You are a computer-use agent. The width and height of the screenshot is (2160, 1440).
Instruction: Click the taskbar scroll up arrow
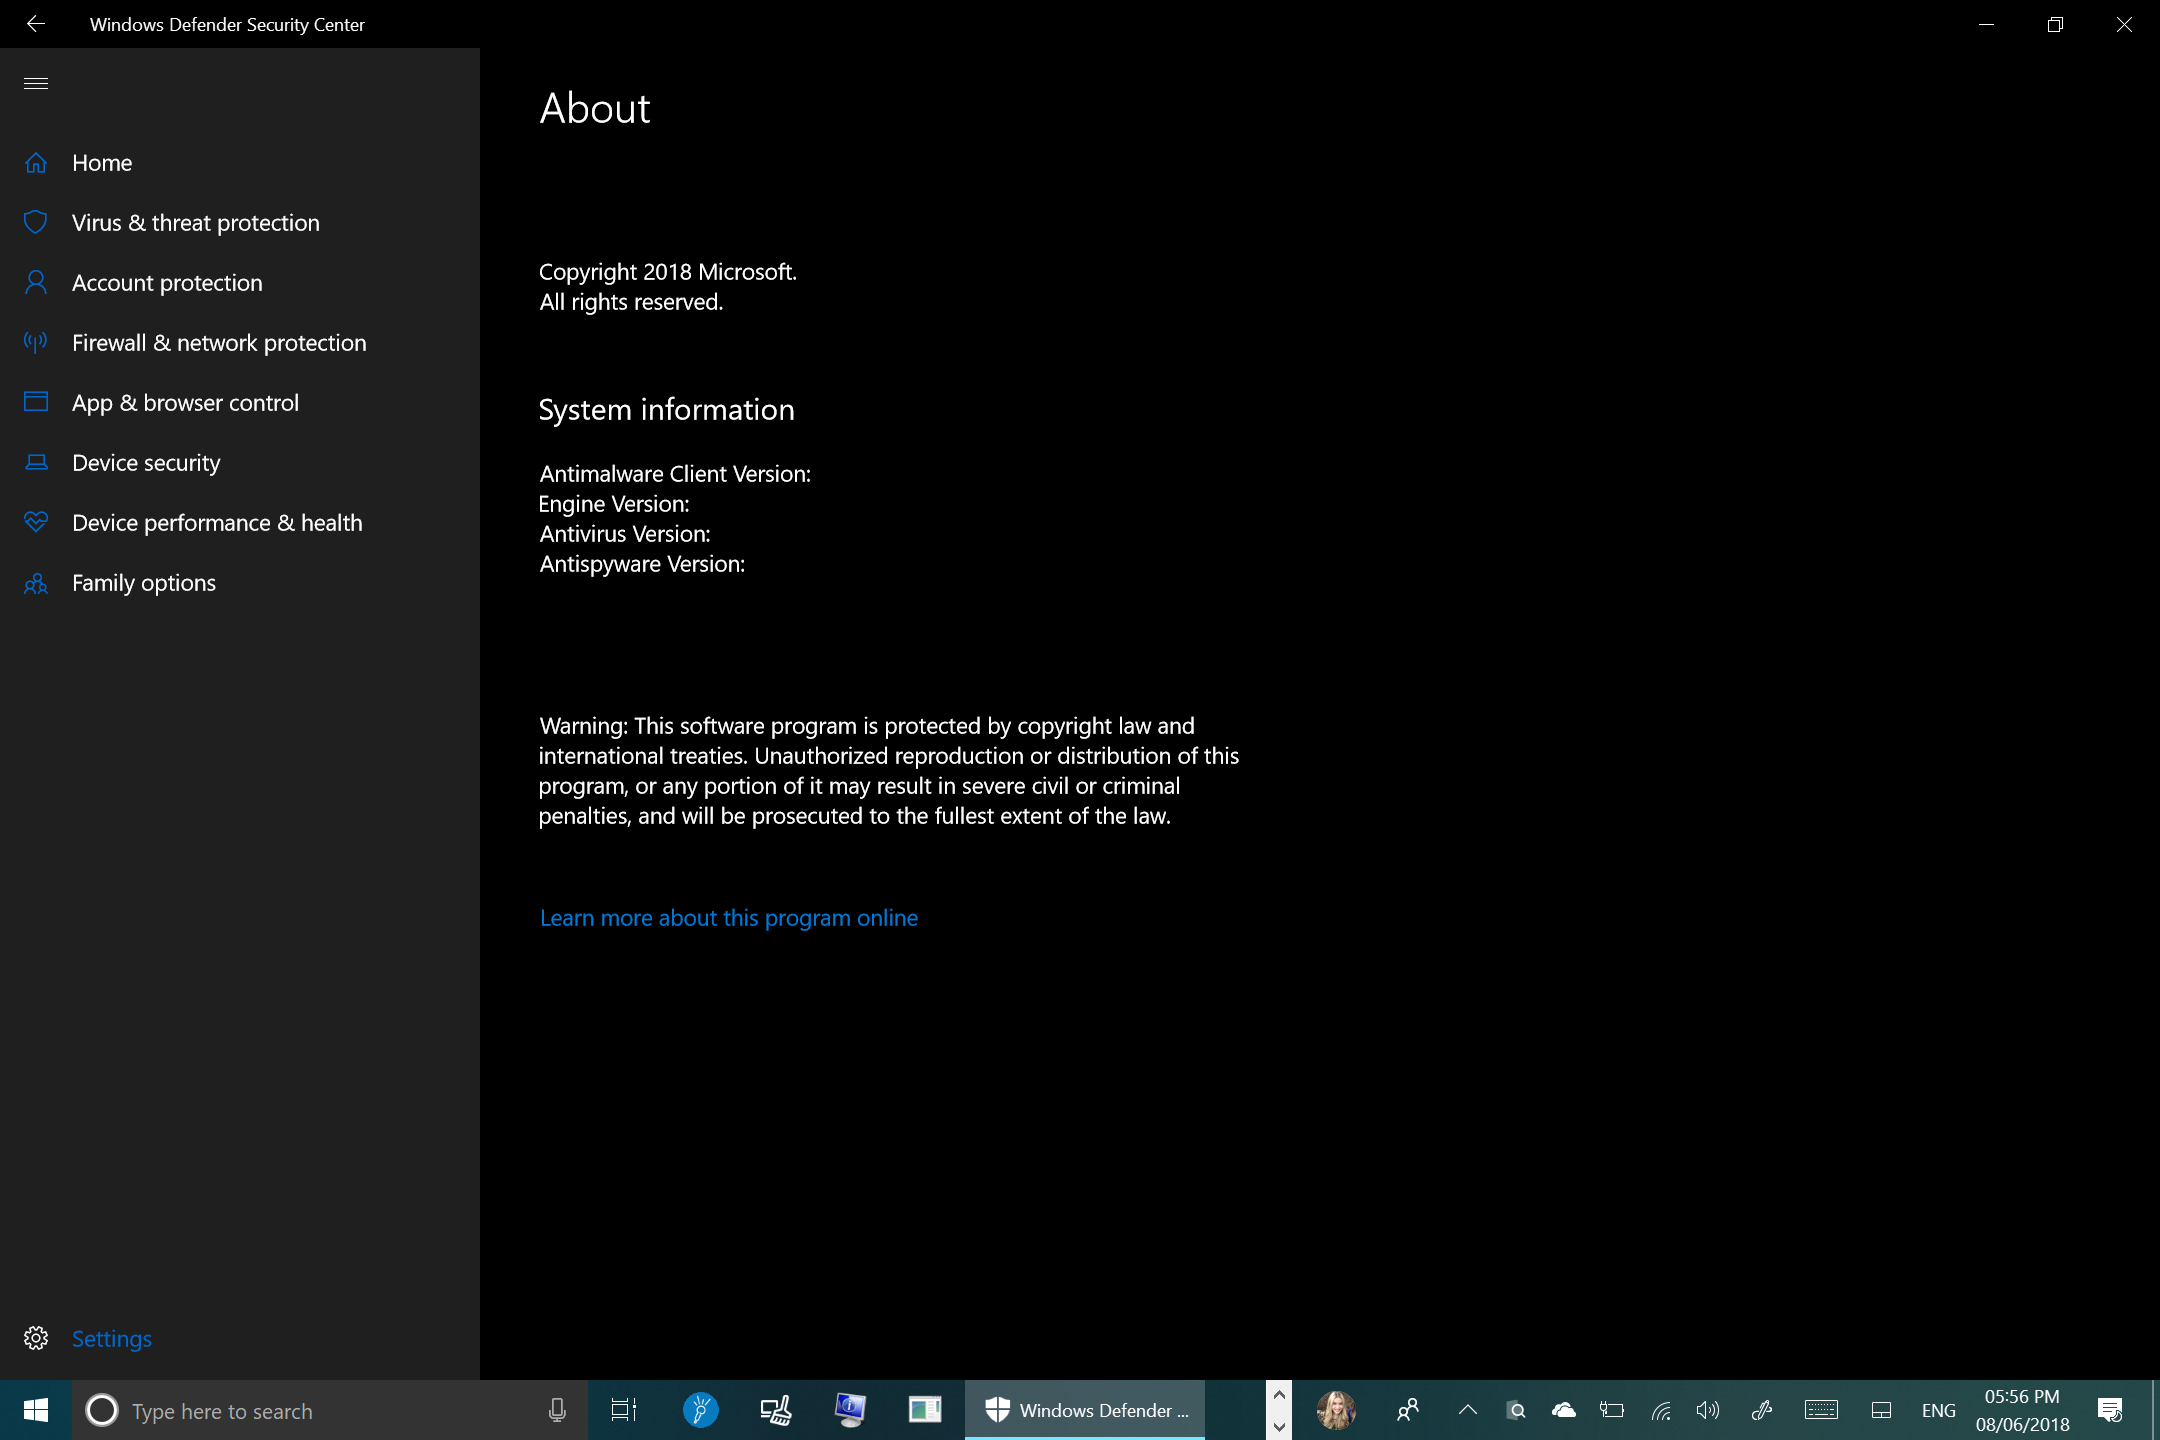[1279, 1394]
